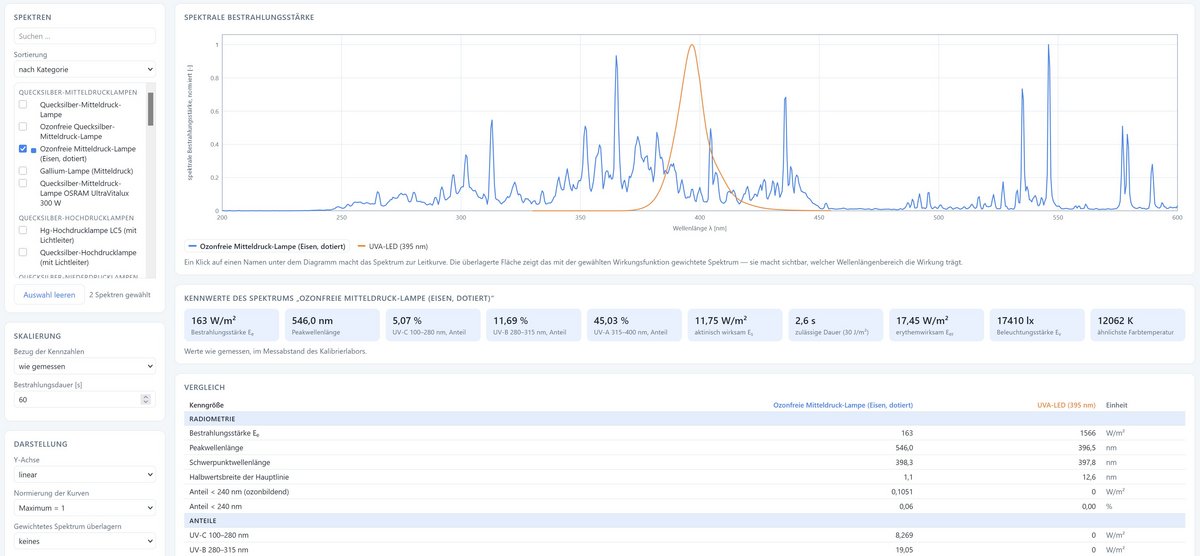Uncheck Ozonfreie Mitteldruck-Lampe (Eisen, dotiert)

23,148
